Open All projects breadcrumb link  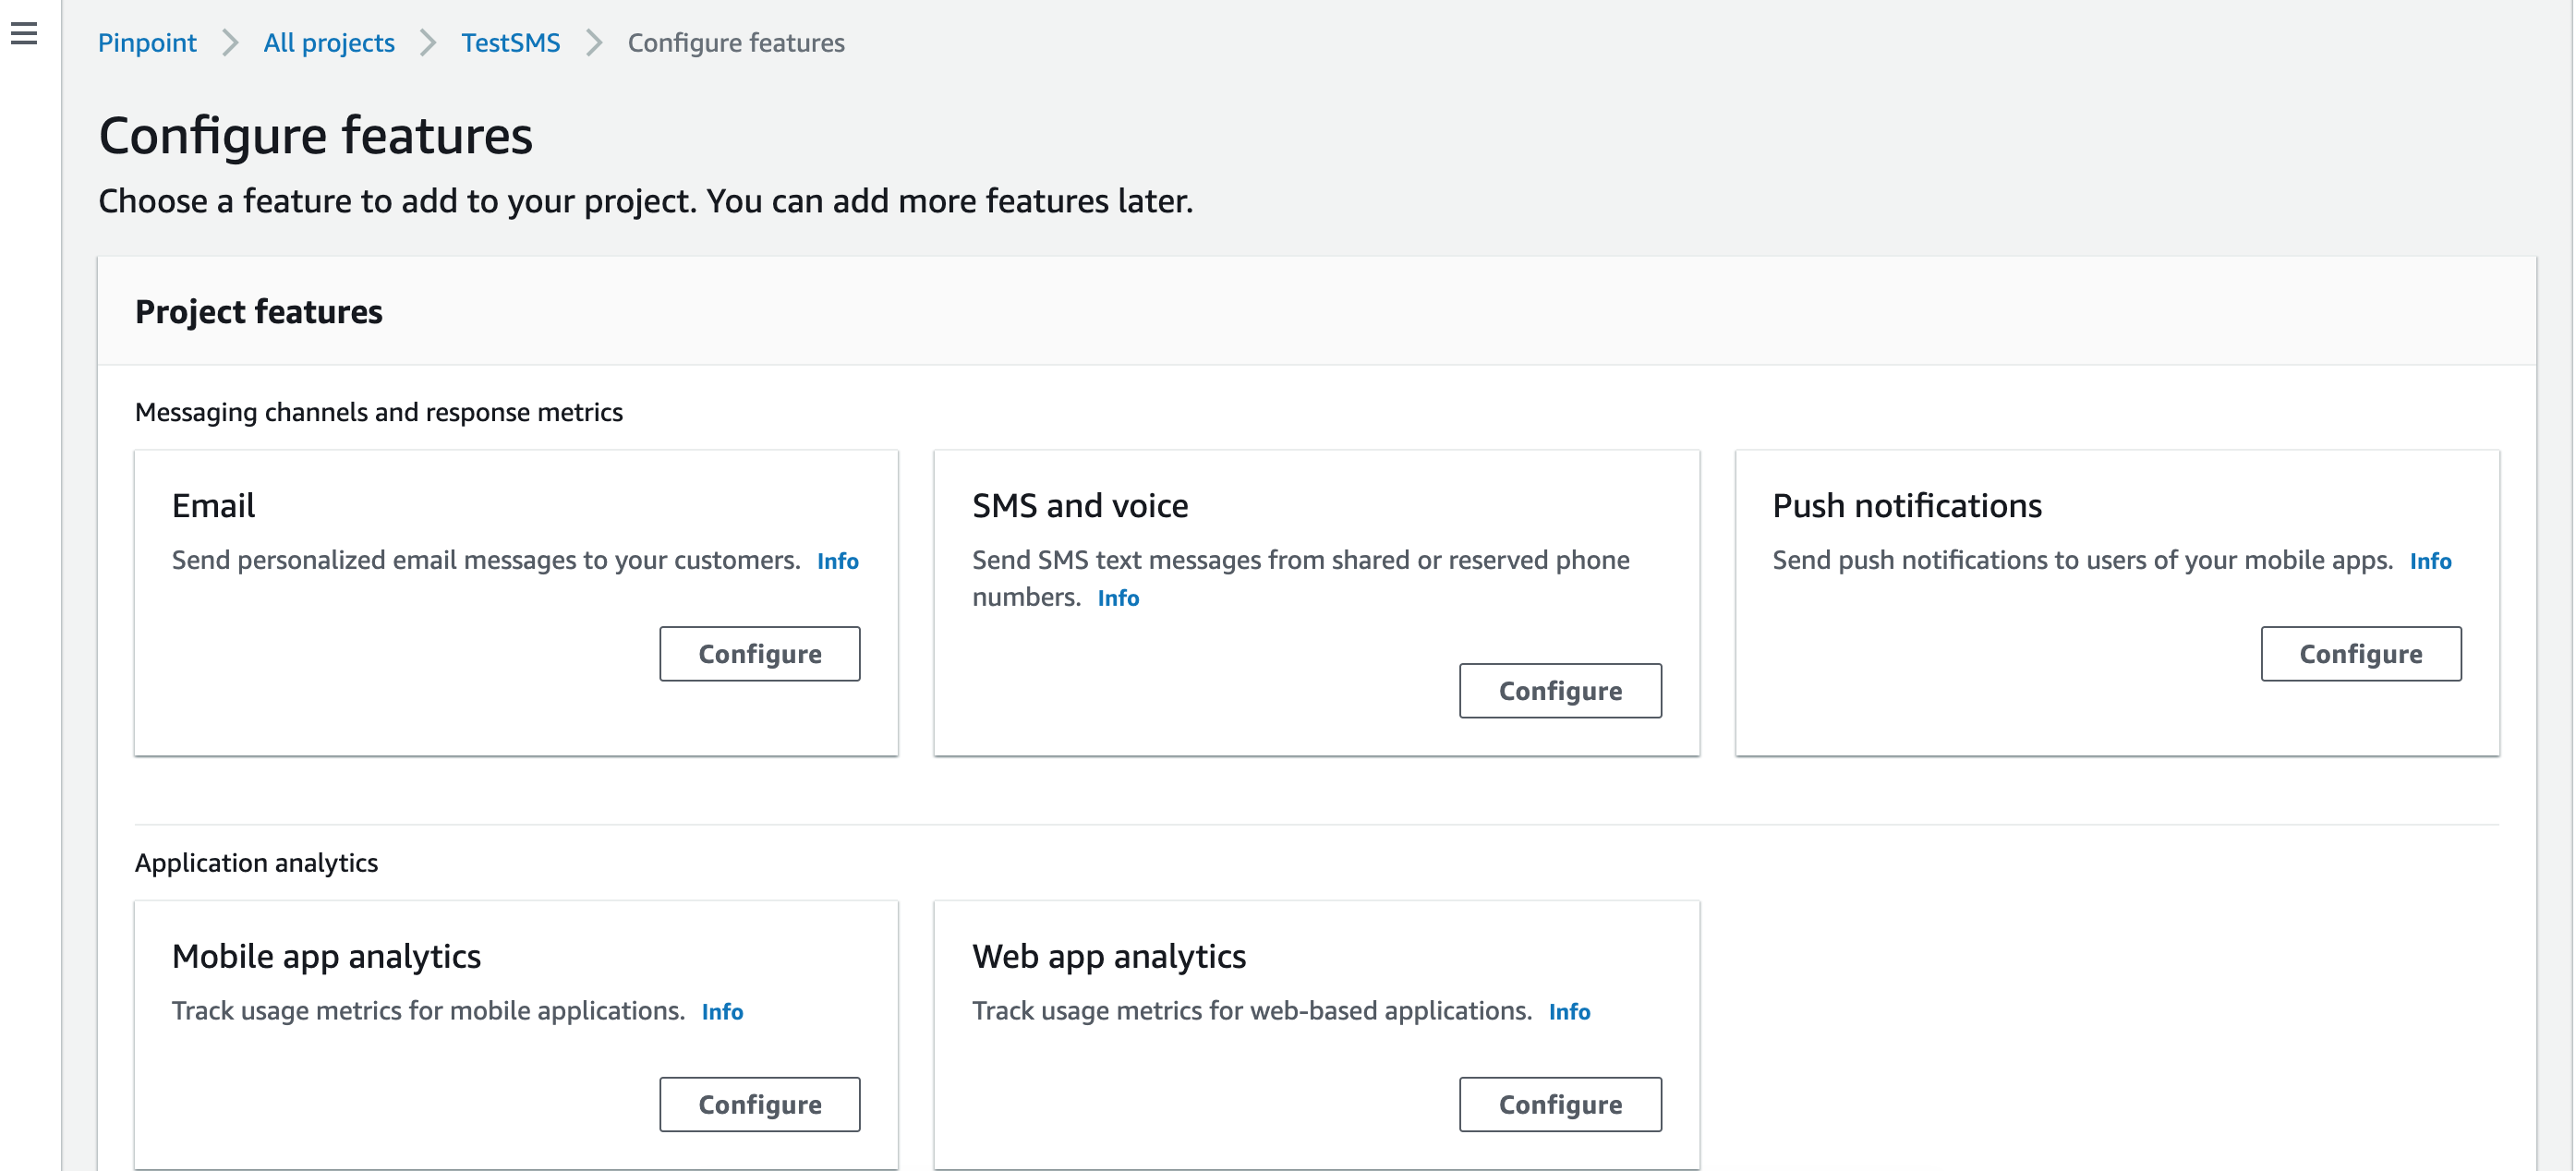329,43
